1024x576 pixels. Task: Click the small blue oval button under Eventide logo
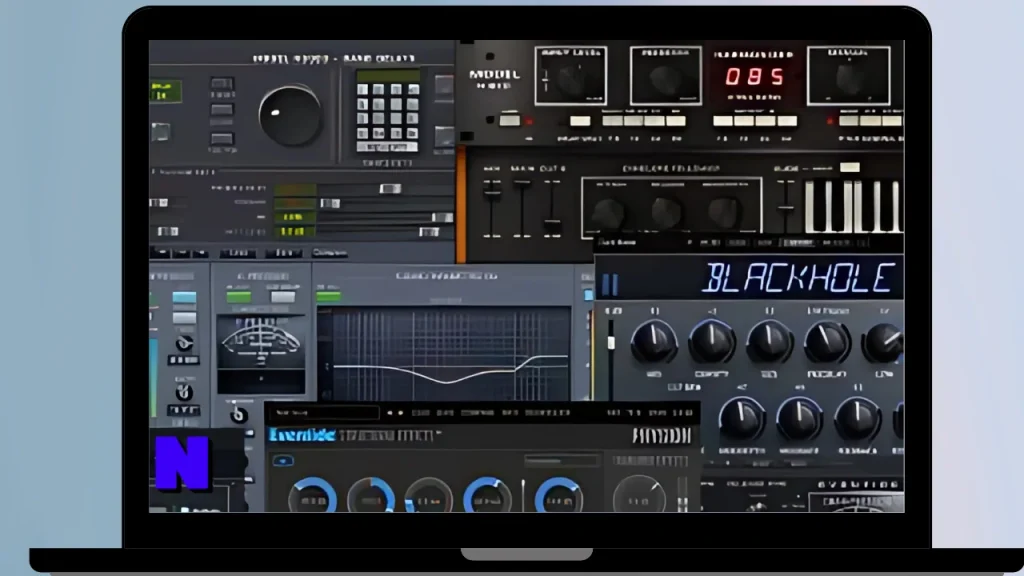[283, 460]
